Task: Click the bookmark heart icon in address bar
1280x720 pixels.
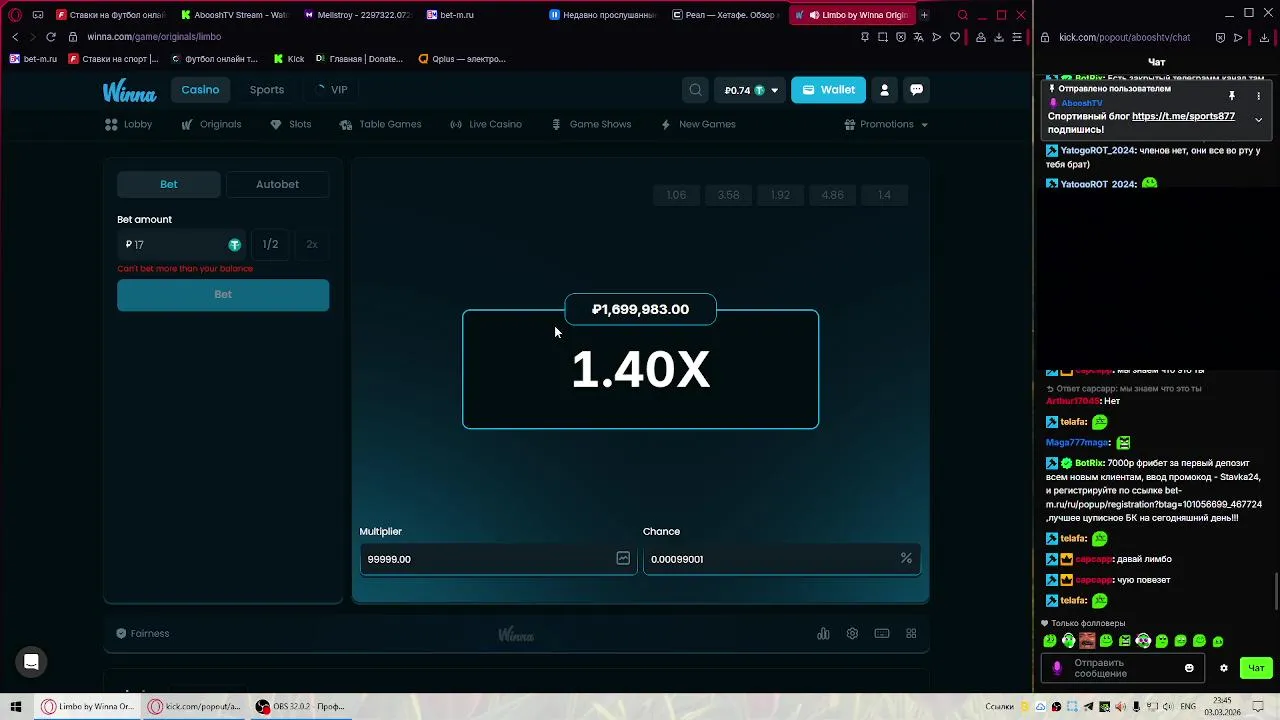Action: [x=955, y=37]
